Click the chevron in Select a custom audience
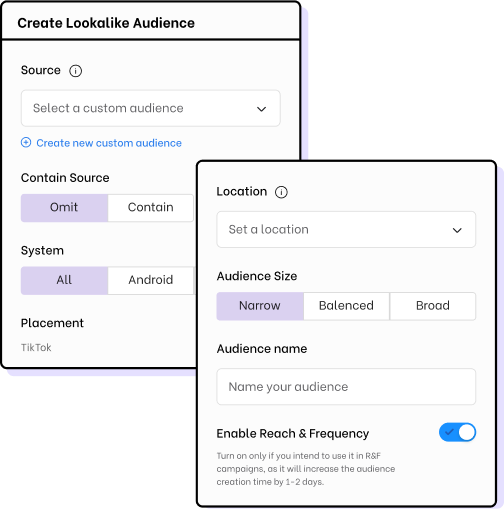The height and width of the screenshot is (509, 504). 261,109
